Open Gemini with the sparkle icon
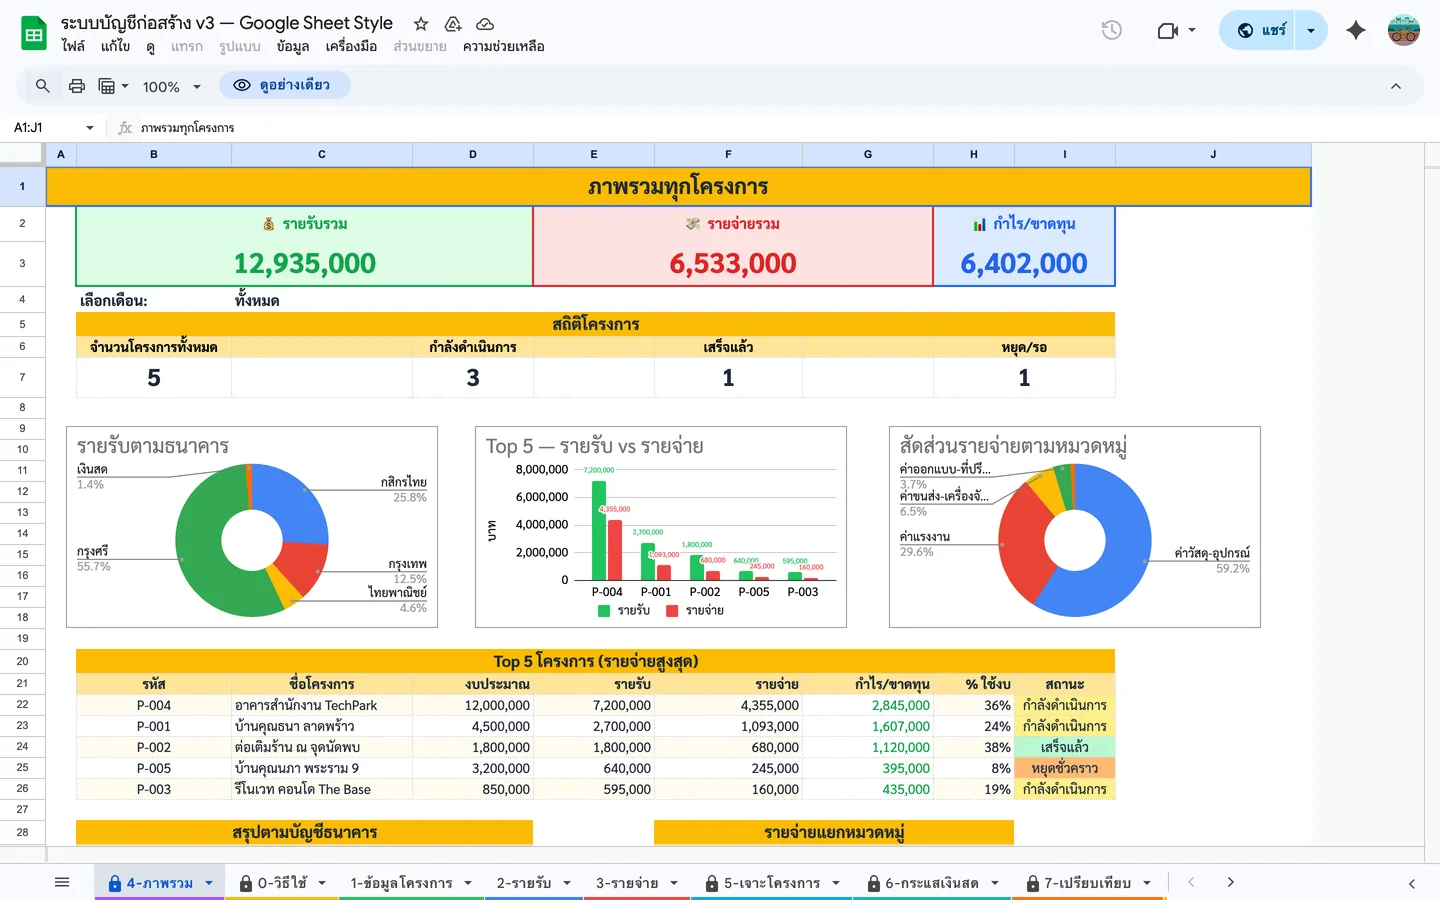 1355,31
